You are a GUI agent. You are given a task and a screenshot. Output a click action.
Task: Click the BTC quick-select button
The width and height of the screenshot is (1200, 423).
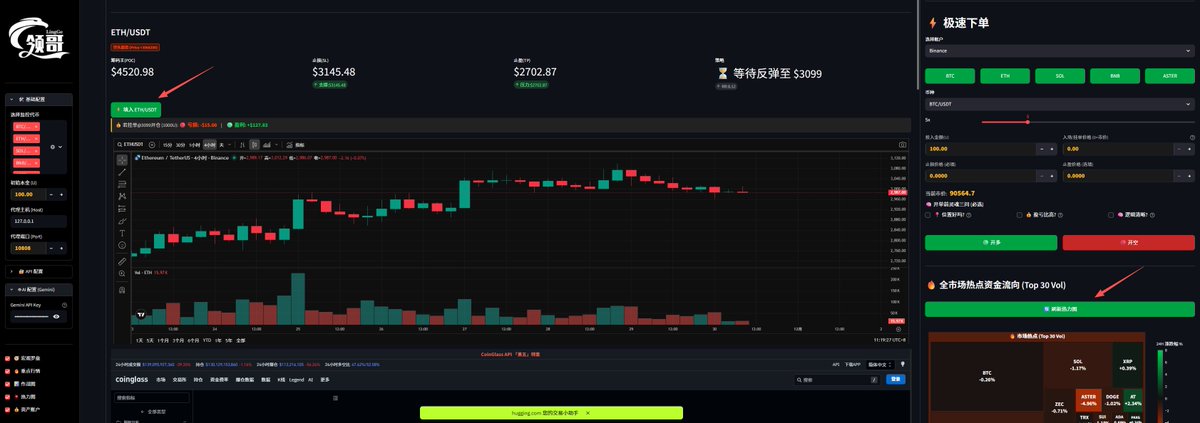click(x=948, y=76)
